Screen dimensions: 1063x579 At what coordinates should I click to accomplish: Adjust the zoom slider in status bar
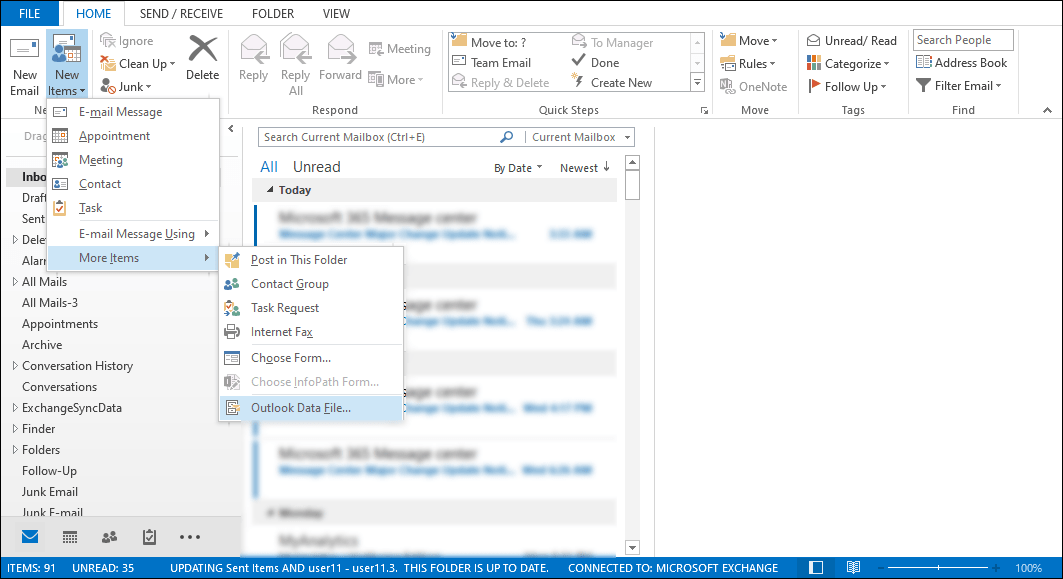click(x=938, y=567)
